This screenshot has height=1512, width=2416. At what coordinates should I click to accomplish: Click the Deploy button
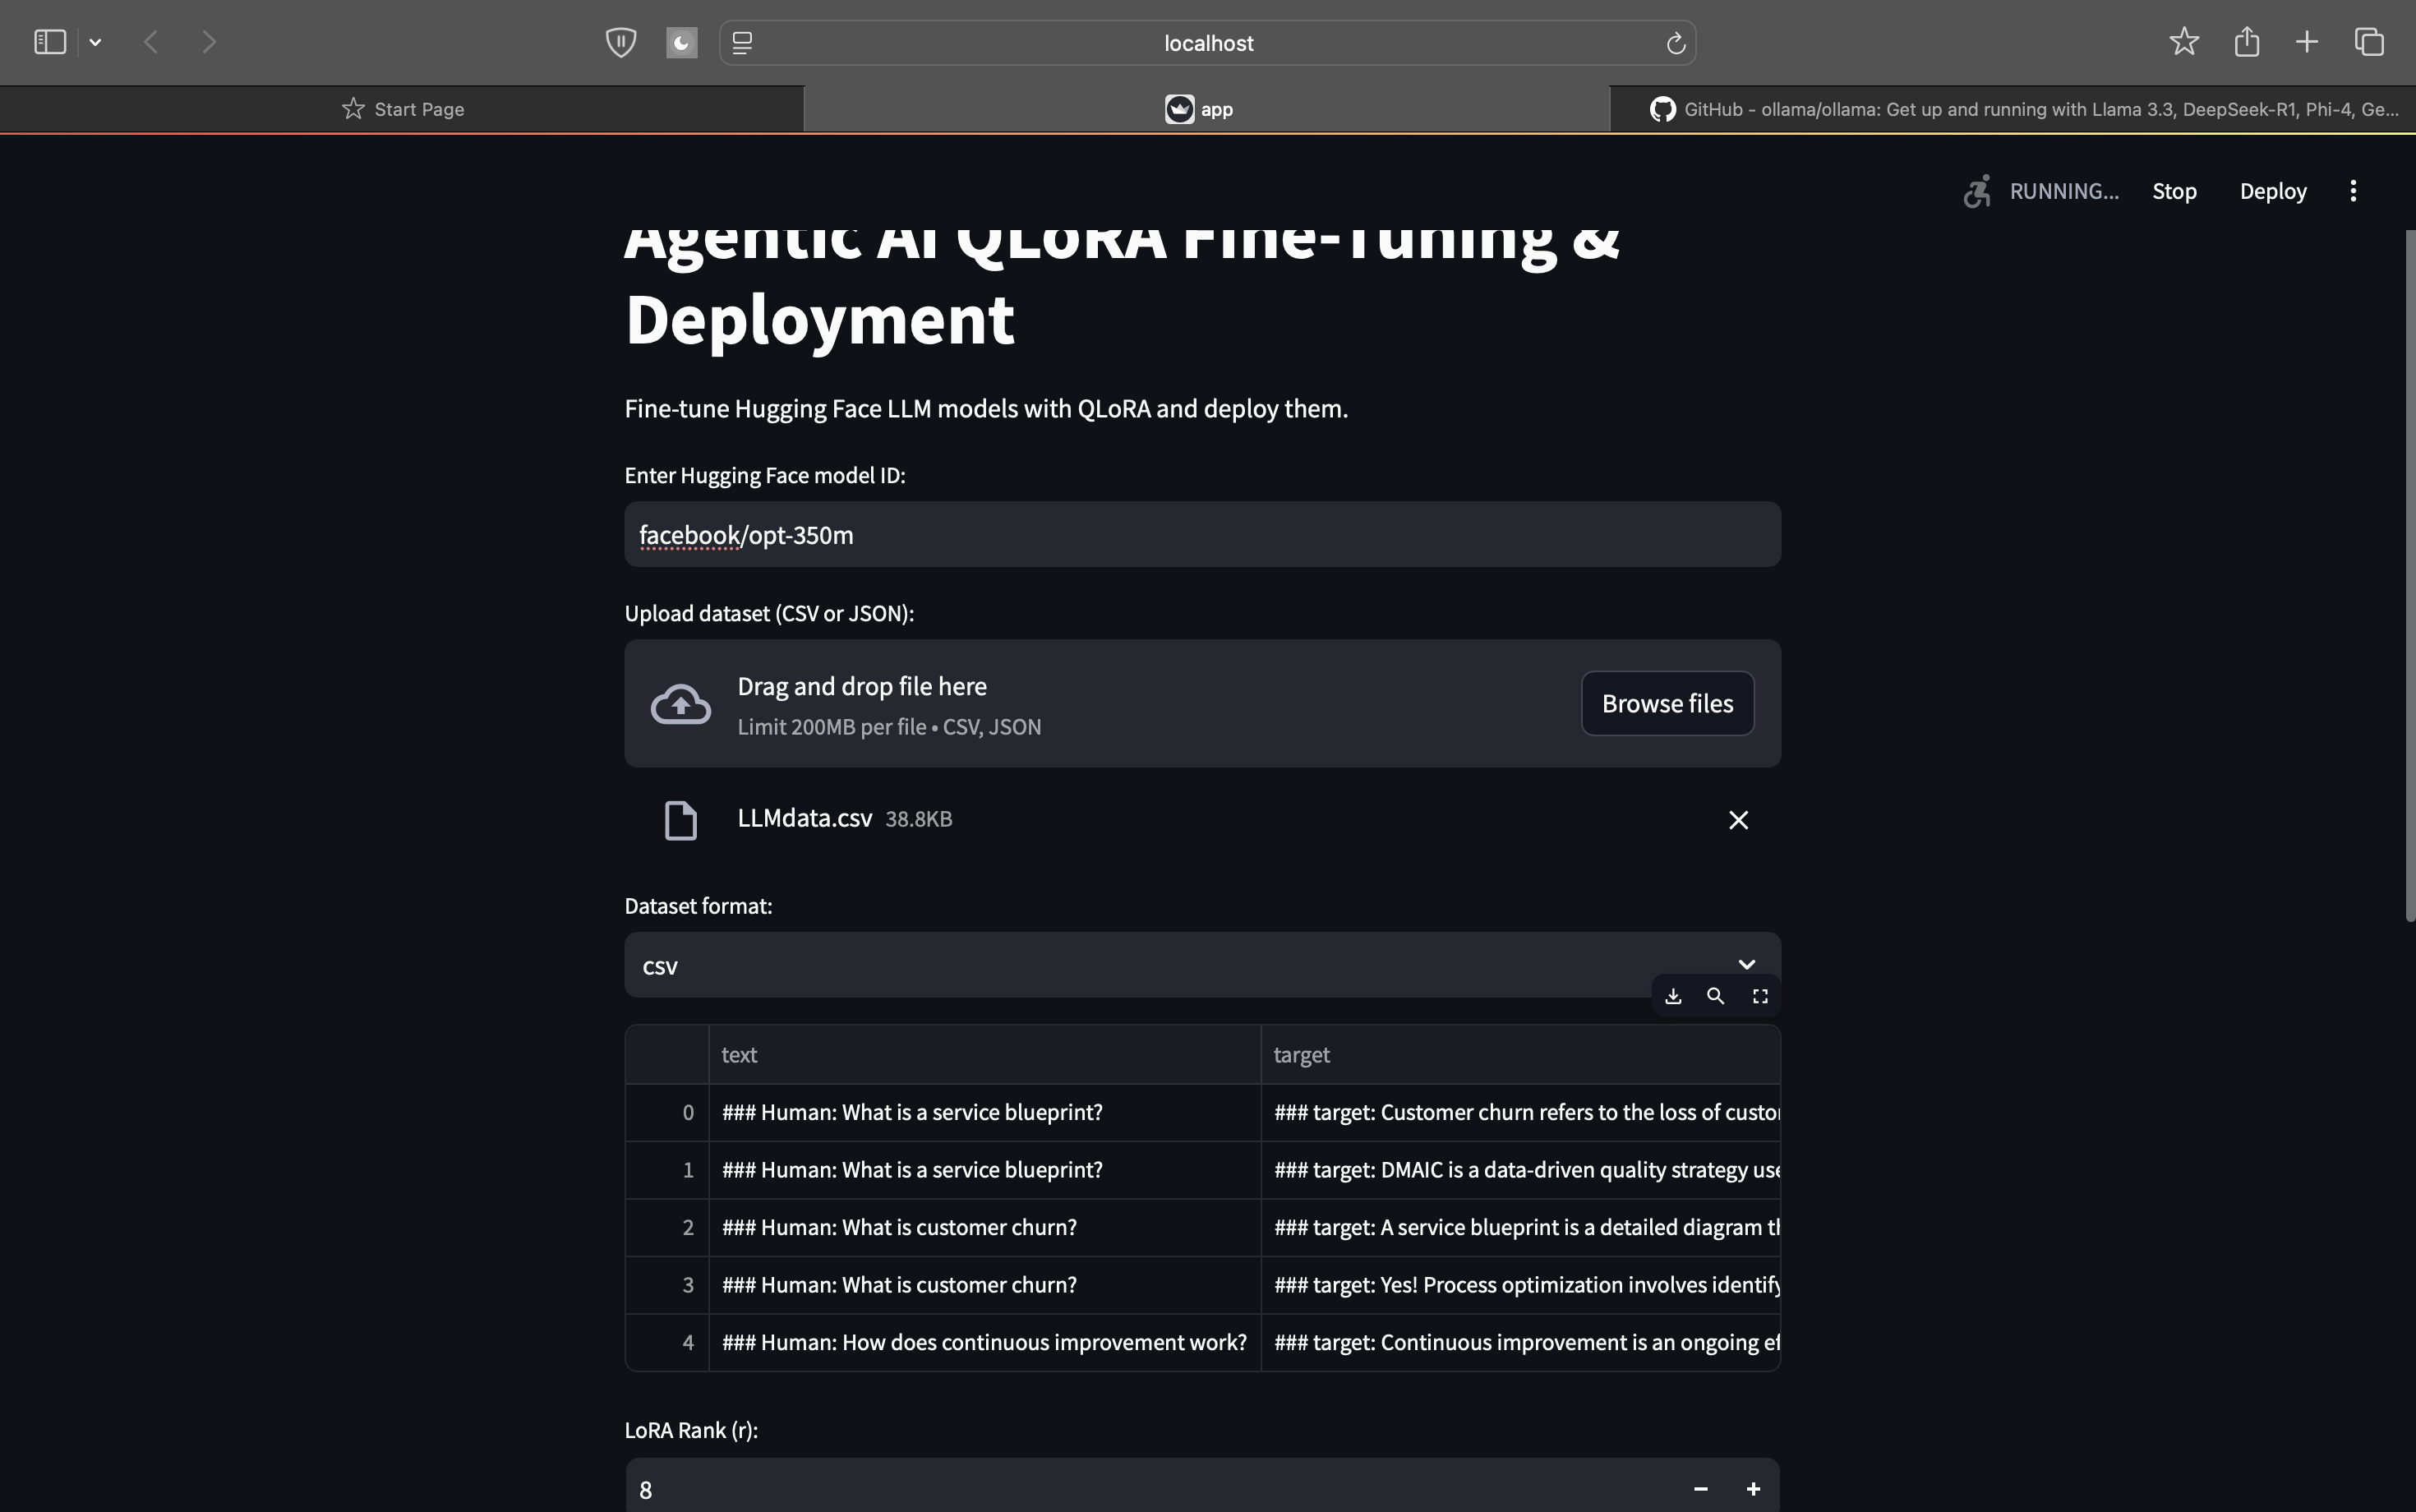tap(2273, 191)
